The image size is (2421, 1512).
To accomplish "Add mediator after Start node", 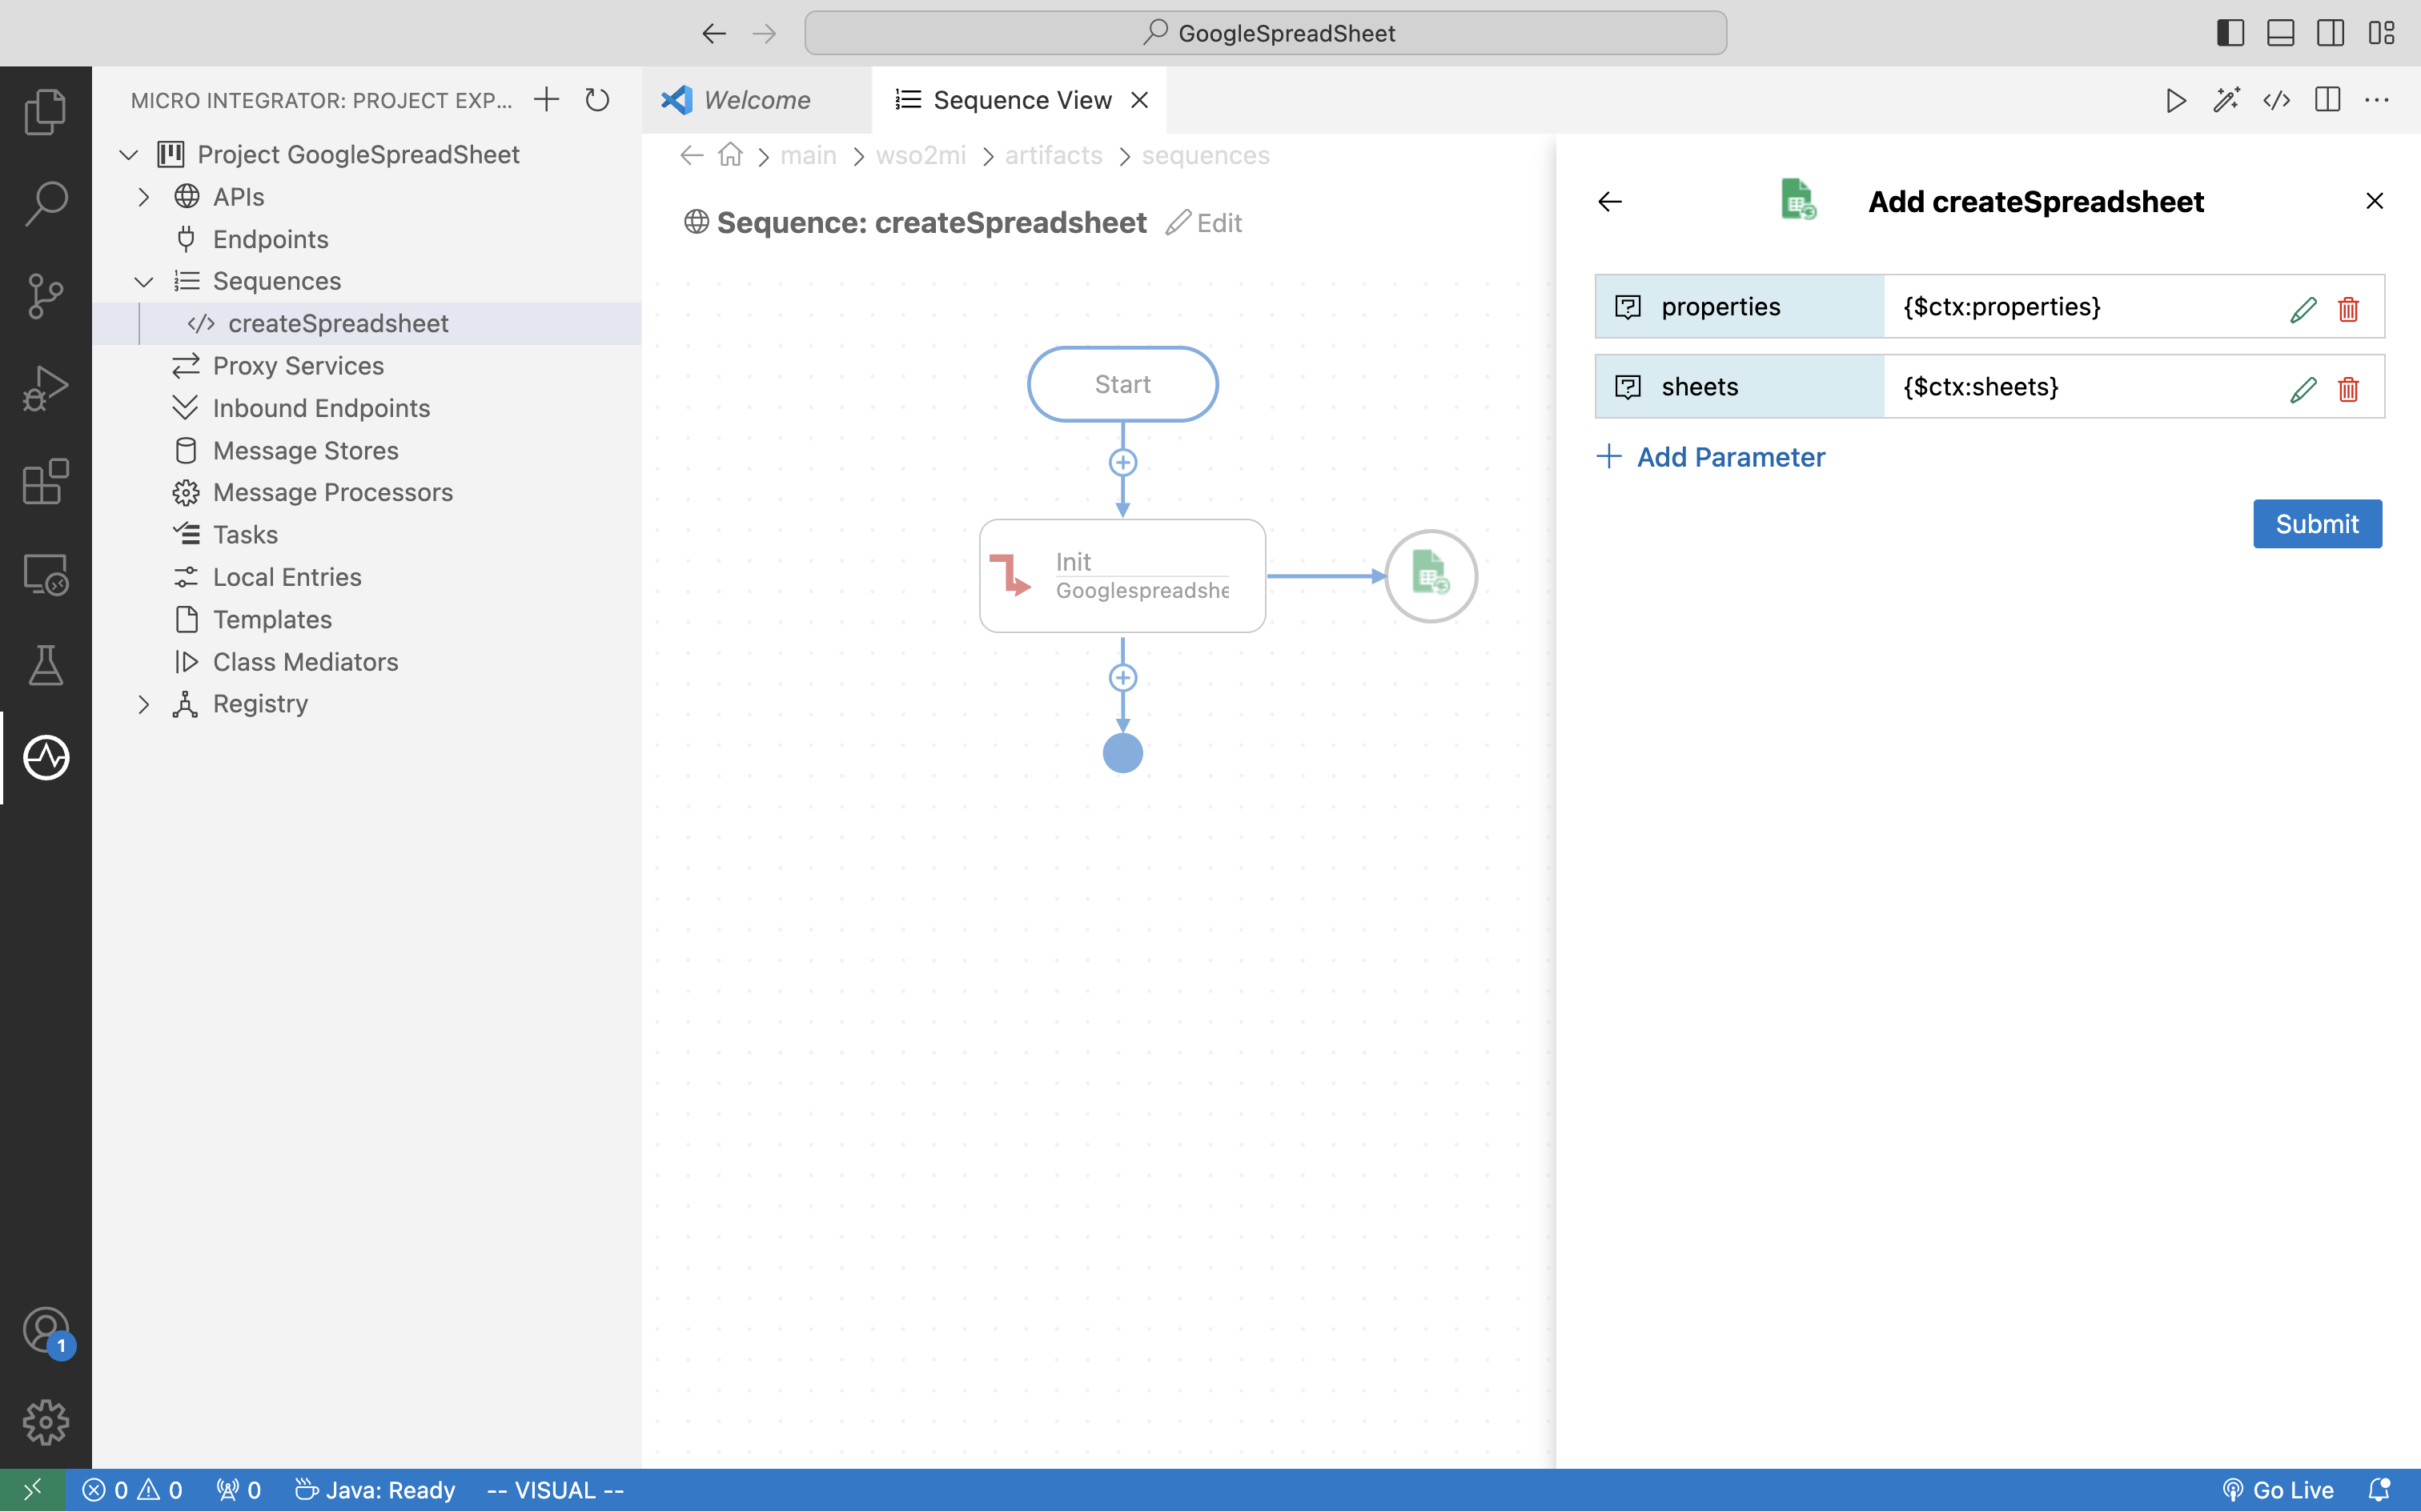I will 1123,462.
